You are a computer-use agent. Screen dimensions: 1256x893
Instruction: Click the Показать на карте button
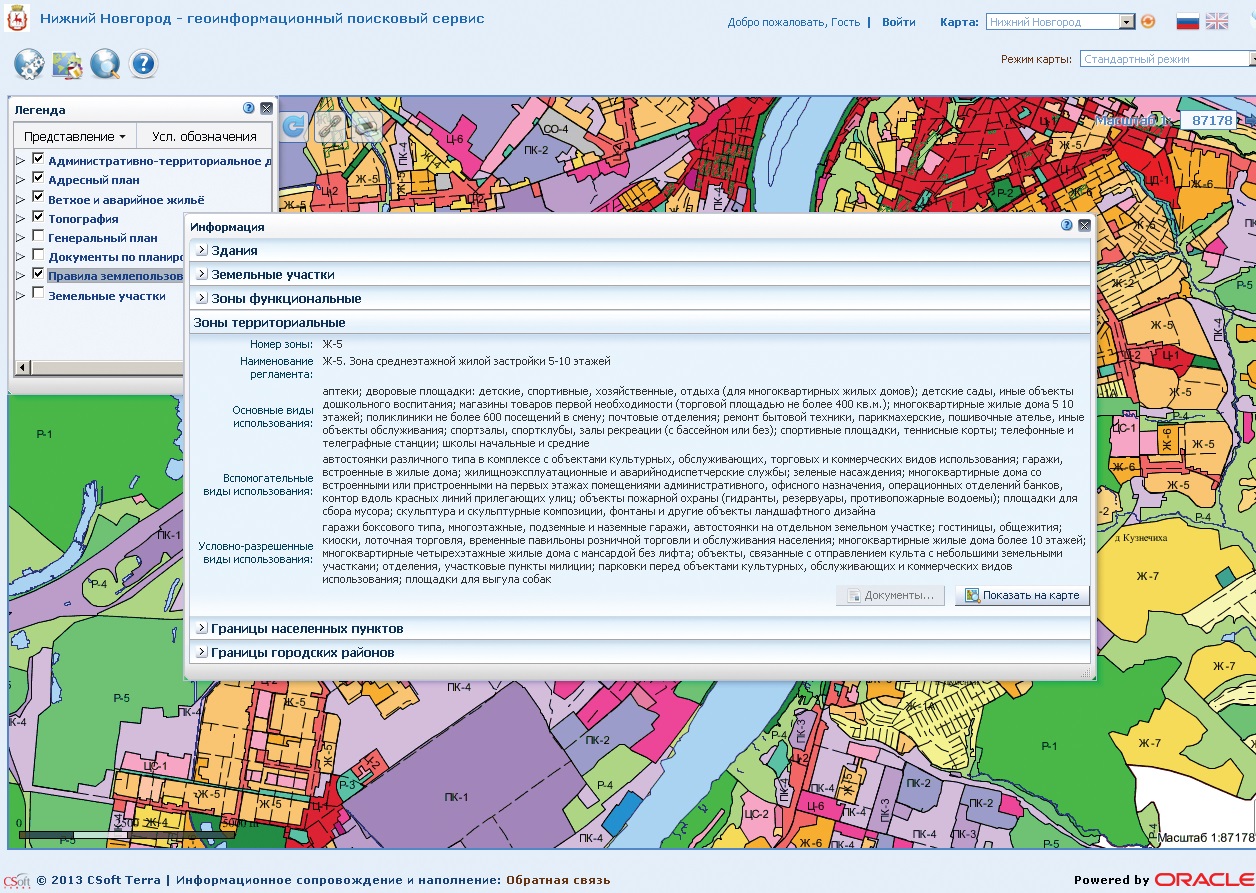click(x=1022, y=595)
